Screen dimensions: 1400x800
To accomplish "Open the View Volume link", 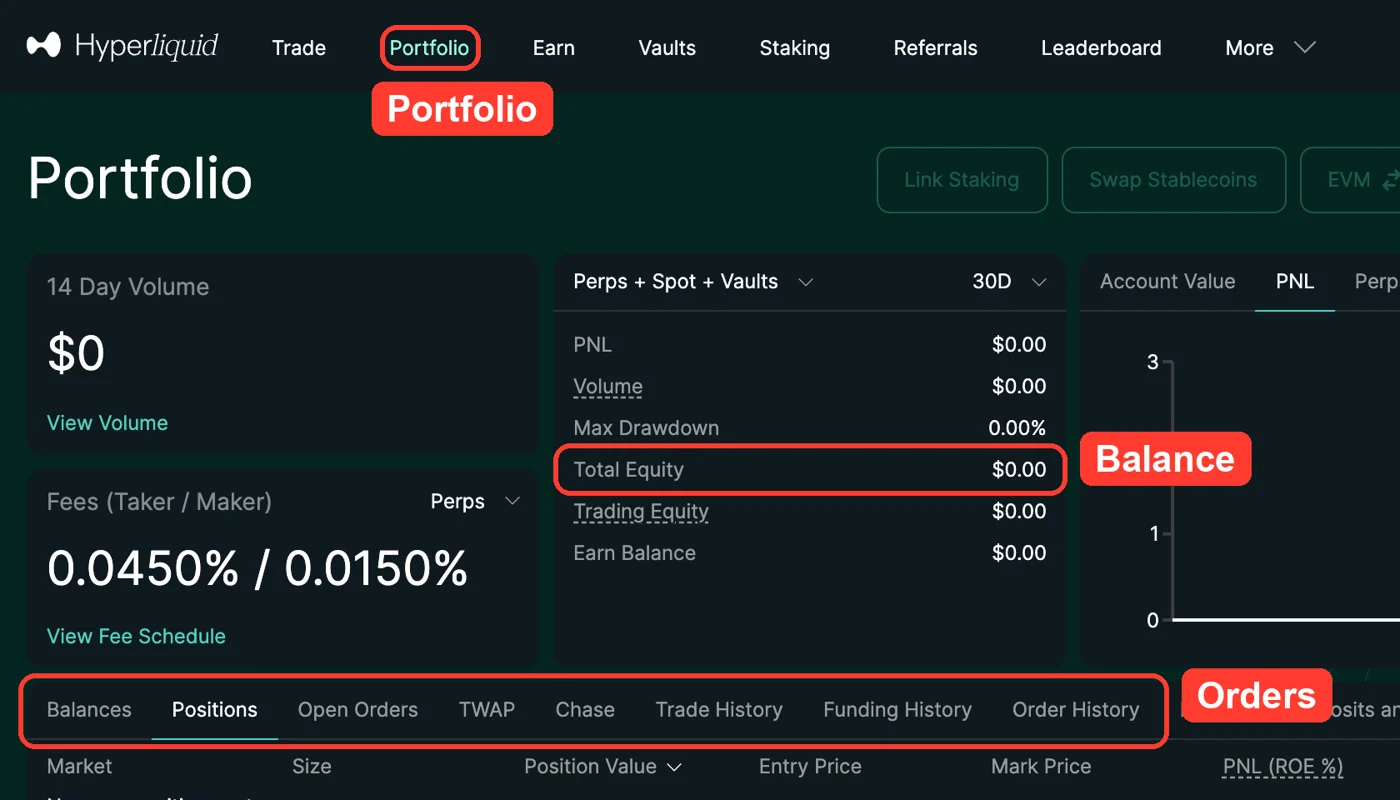I will [x=107, y=423].
